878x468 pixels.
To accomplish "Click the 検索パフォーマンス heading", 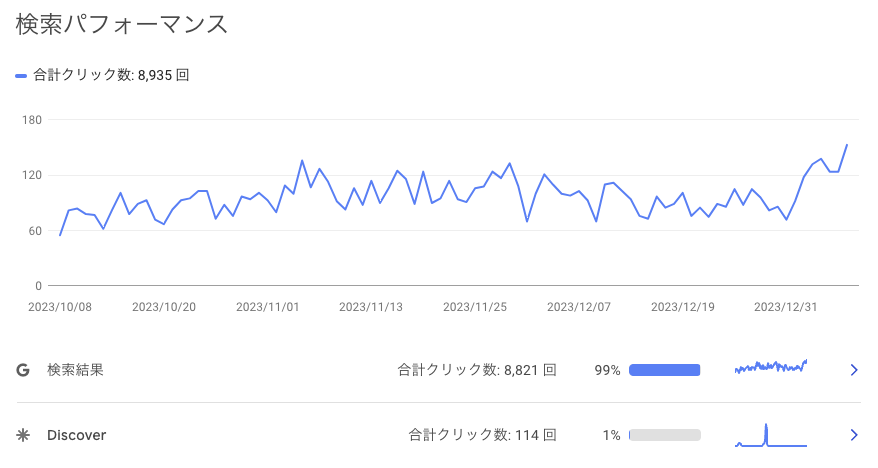I will (122, 25).
